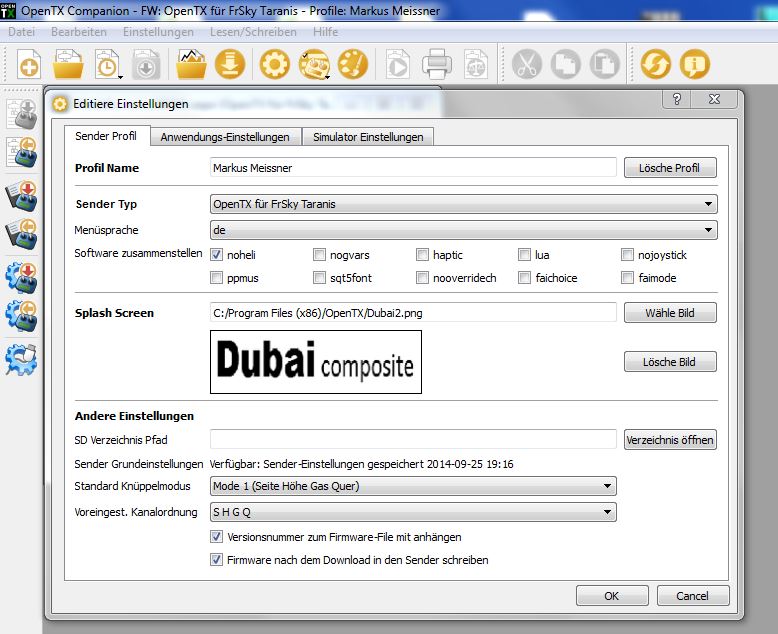
Task: Open the palette customize icon
Action: (353, 64)
